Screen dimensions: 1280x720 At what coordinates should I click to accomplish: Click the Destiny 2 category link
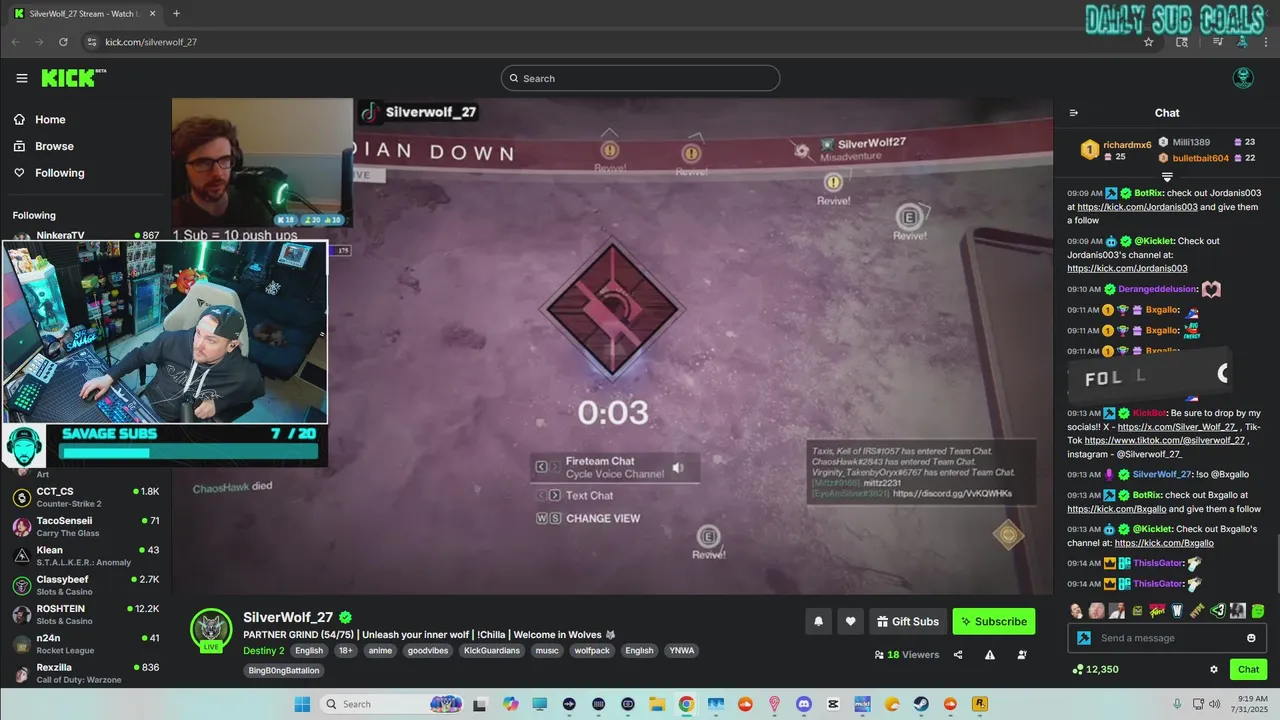[264, 650]
